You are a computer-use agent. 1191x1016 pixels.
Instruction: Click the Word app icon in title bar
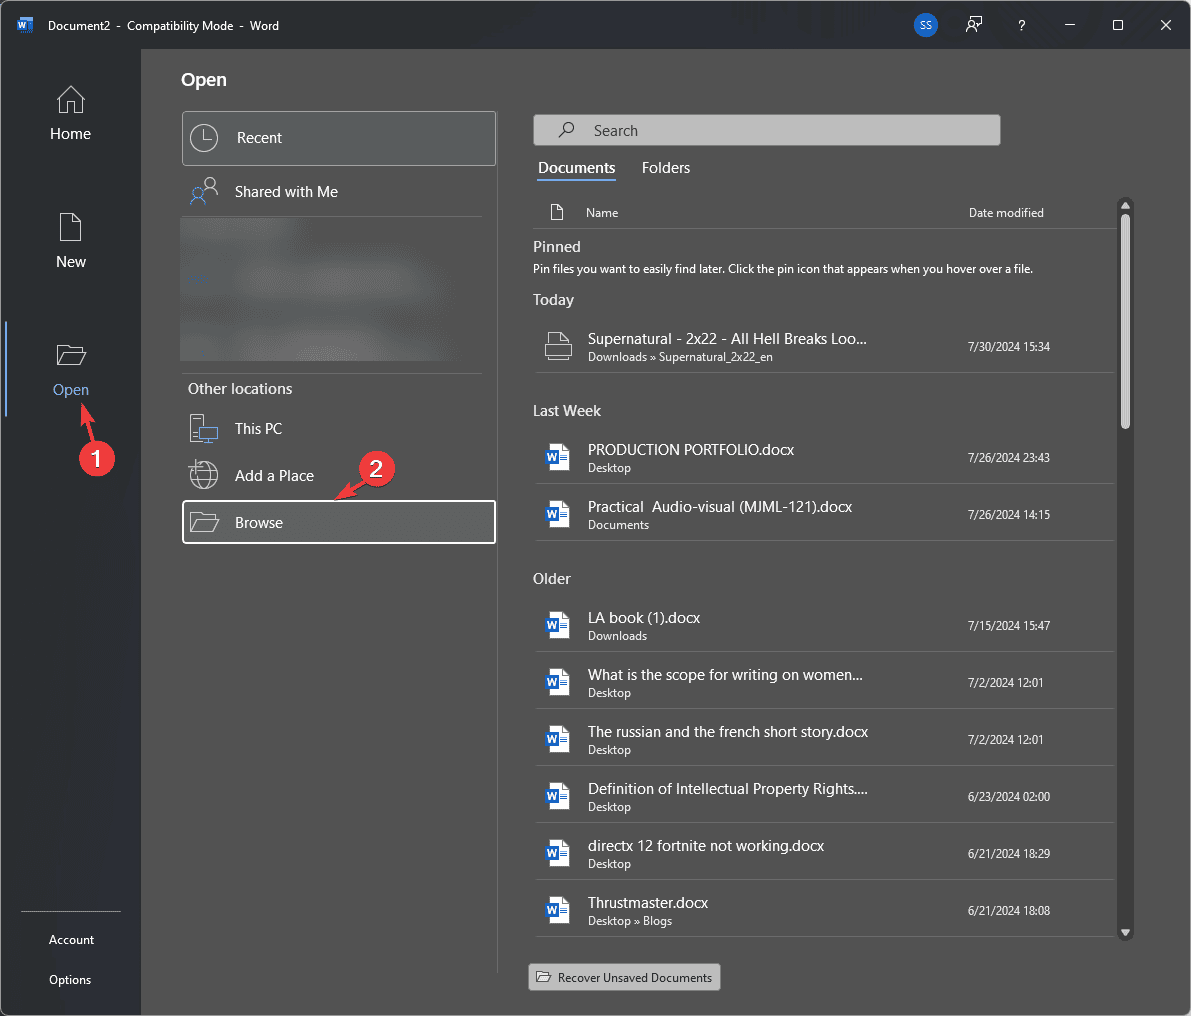click(x=25, y=25)
